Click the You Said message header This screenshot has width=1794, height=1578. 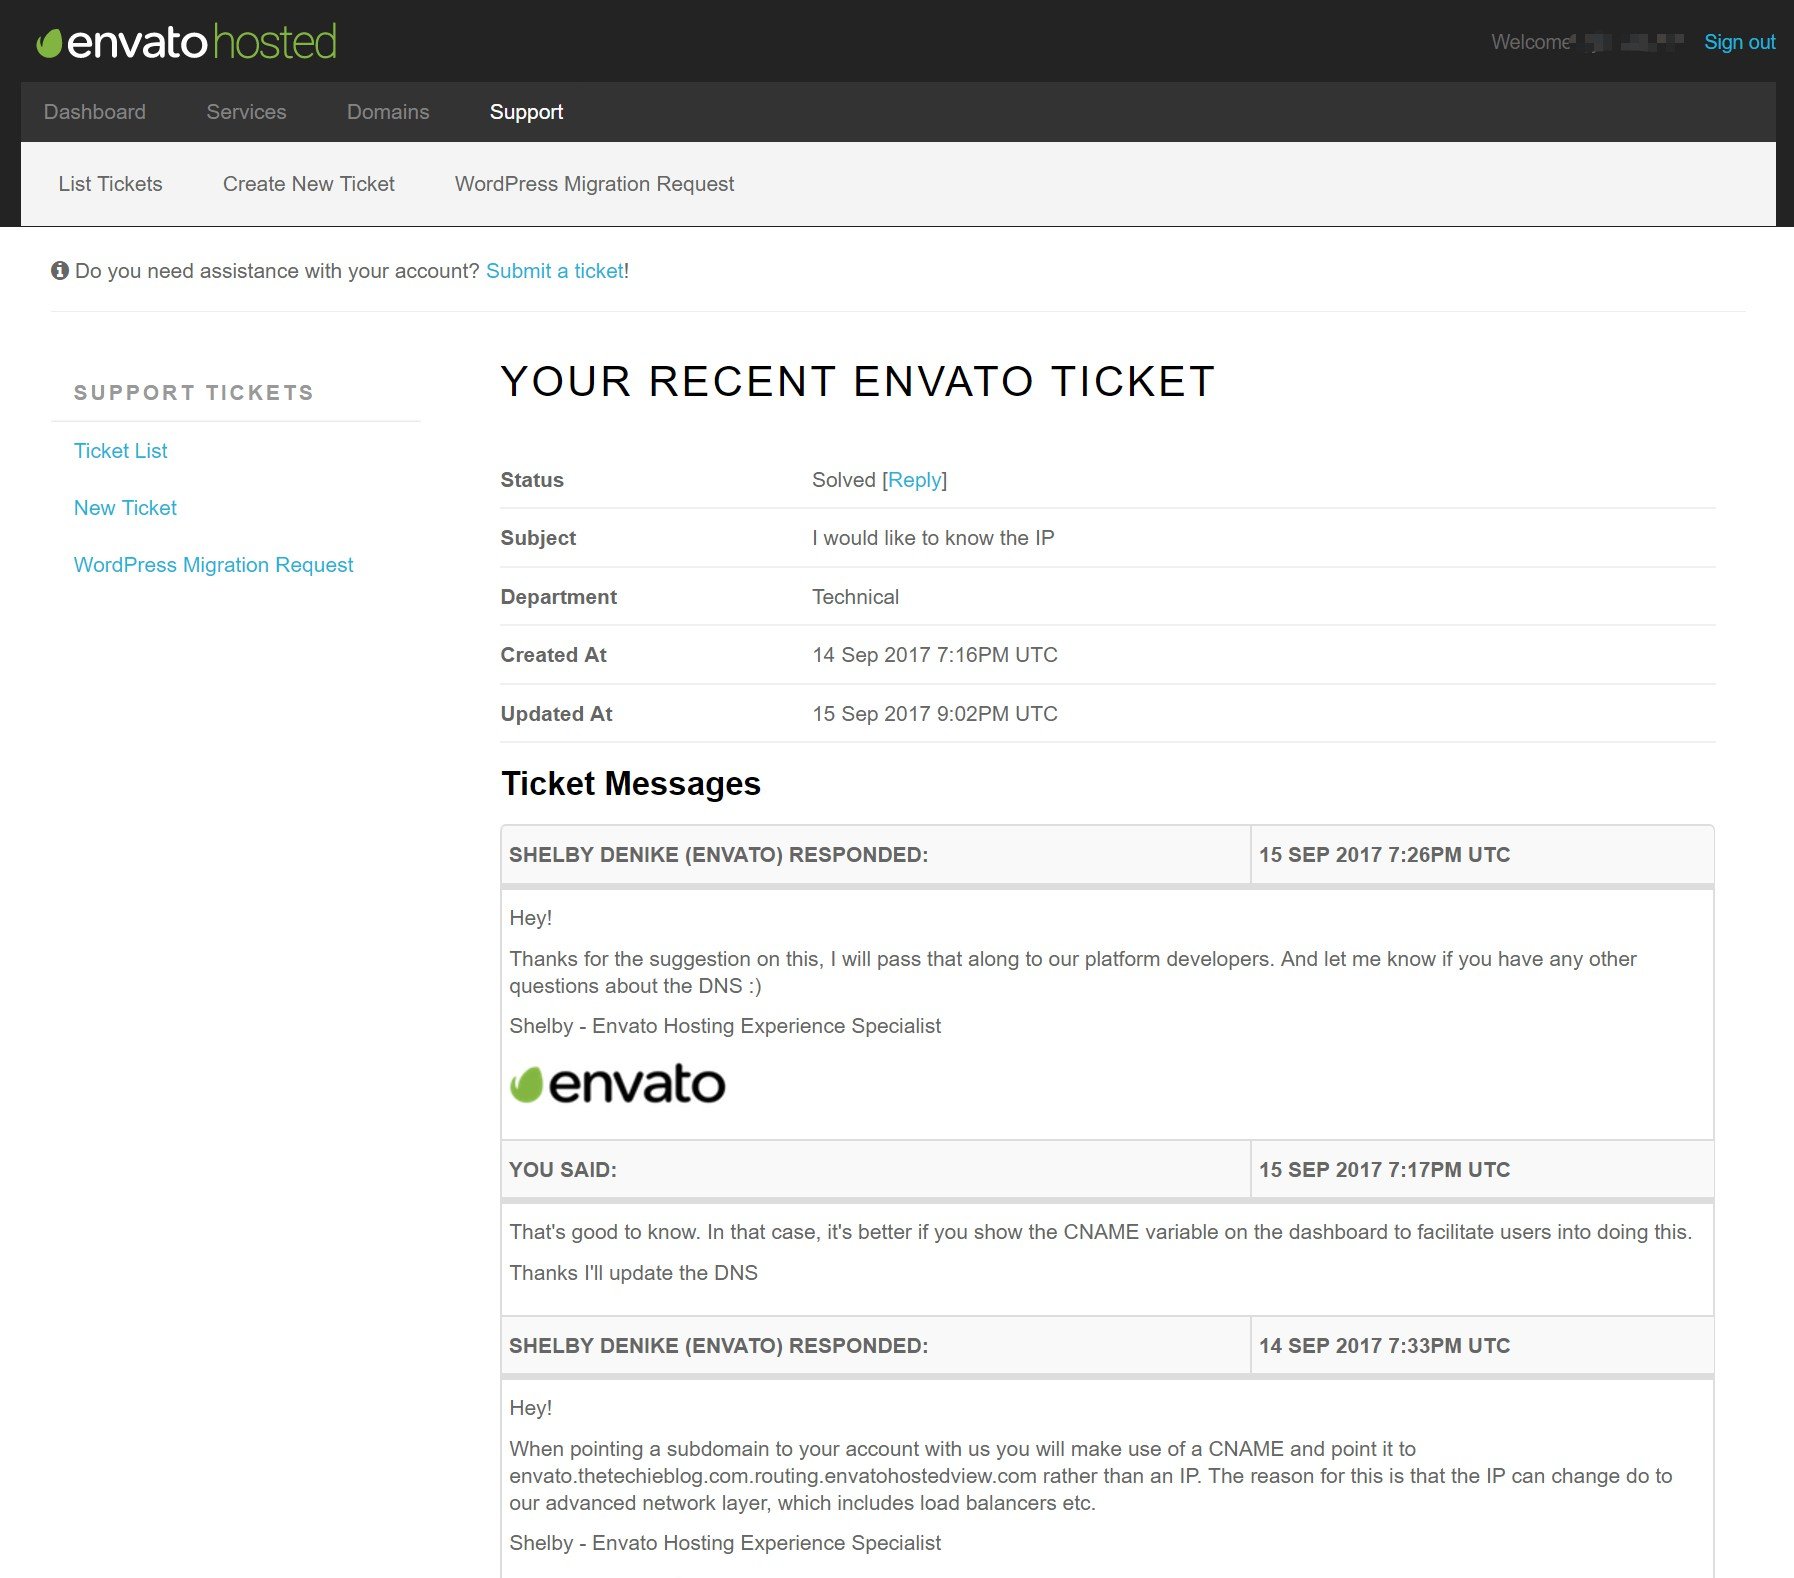pyautogui.click(x=874, y=1170)
